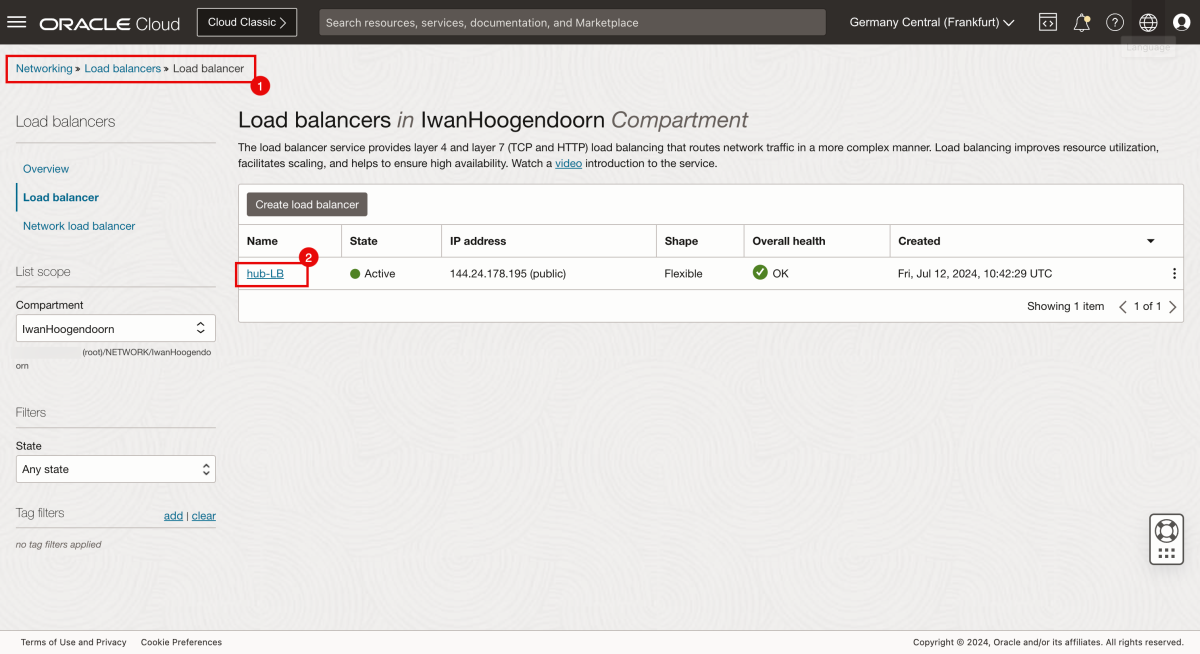Viewport: 1200px width, 654px height.
Task: Open the support lifebuoy widget
Action: [1166, 538]
